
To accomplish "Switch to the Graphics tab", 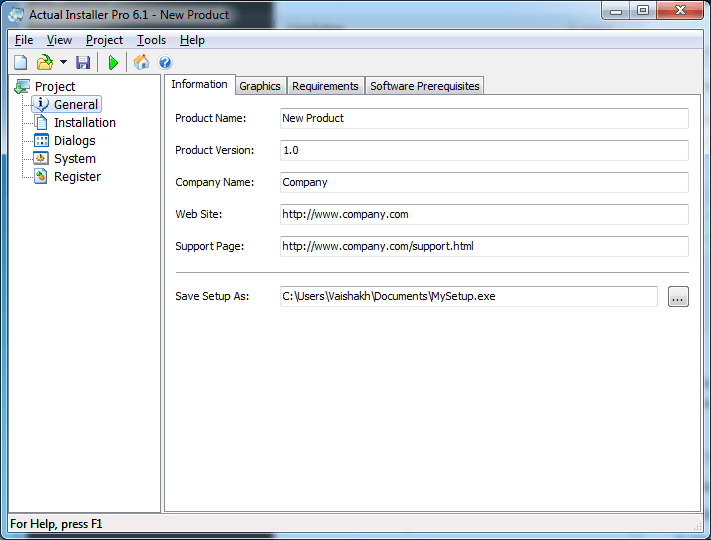I will (260, 86).
